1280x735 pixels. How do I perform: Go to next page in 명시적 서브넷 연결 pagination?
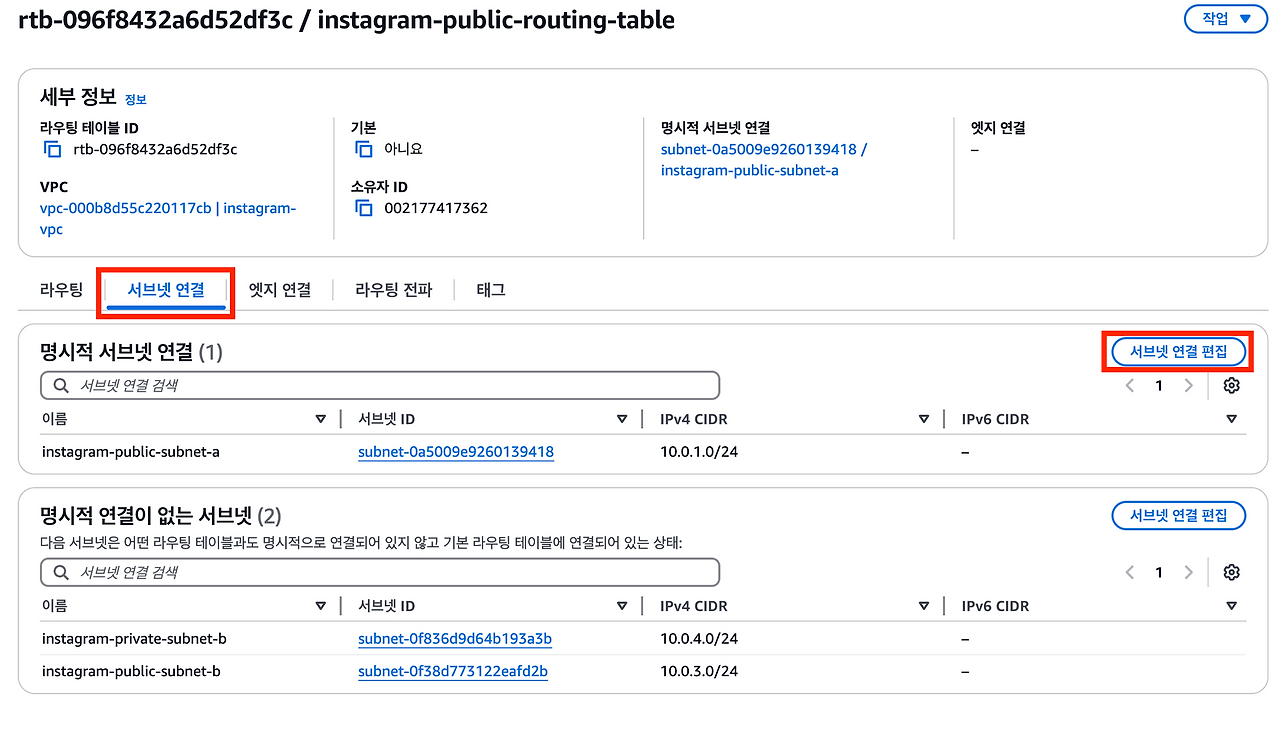(x=1188, y=385)
